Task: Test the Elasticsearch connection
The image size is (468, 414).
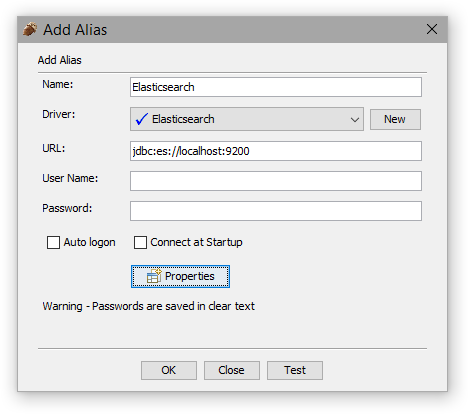Action: click(295, 370)
